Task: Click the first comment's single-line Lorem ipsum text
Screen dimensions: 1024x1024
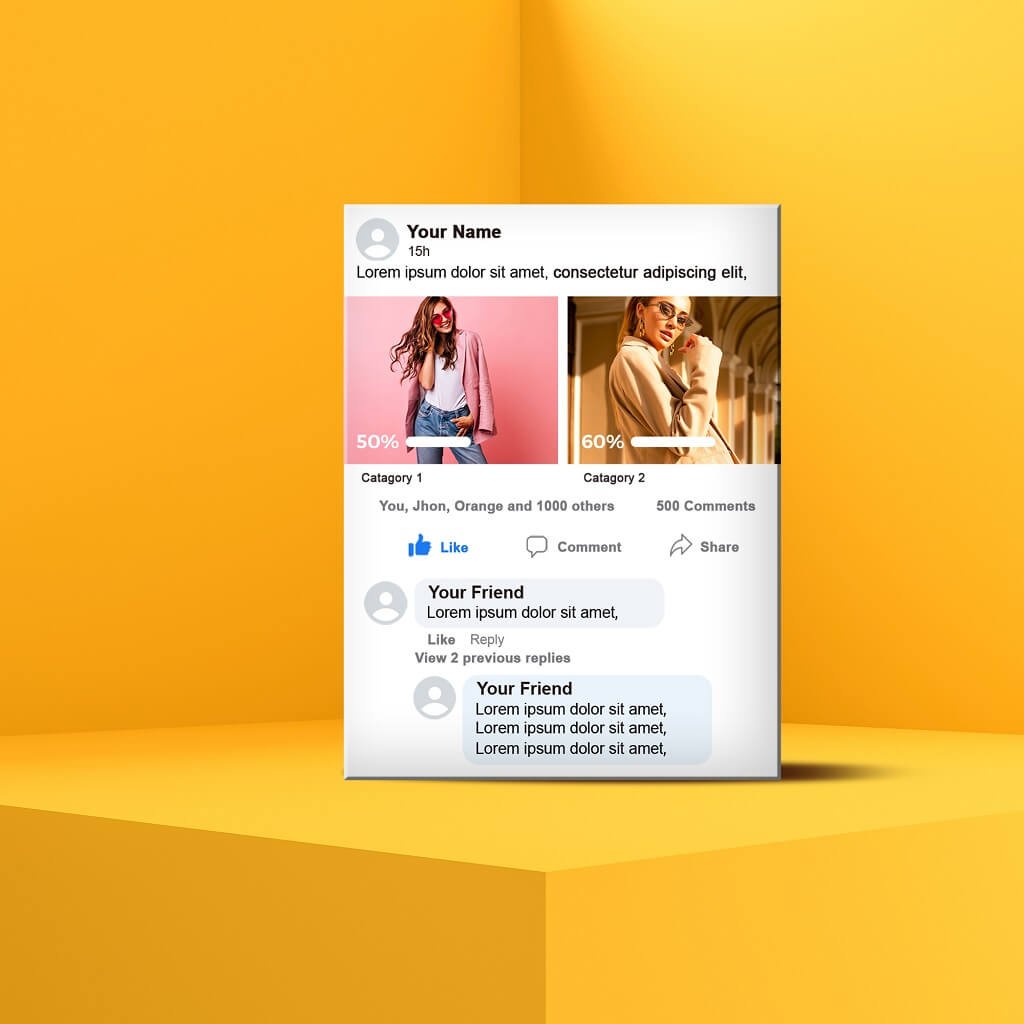Action: pyautogui.click(x=522, y=613)
